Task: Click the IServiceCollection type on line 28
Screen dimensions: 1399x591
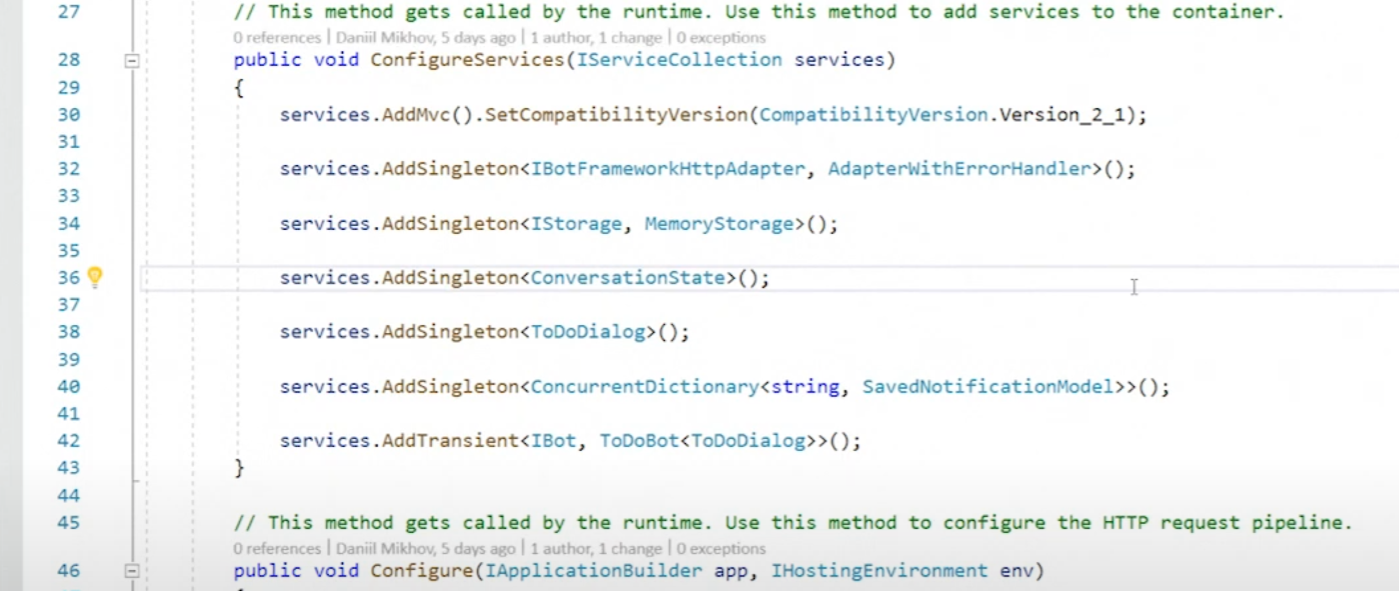Action: 679,60
